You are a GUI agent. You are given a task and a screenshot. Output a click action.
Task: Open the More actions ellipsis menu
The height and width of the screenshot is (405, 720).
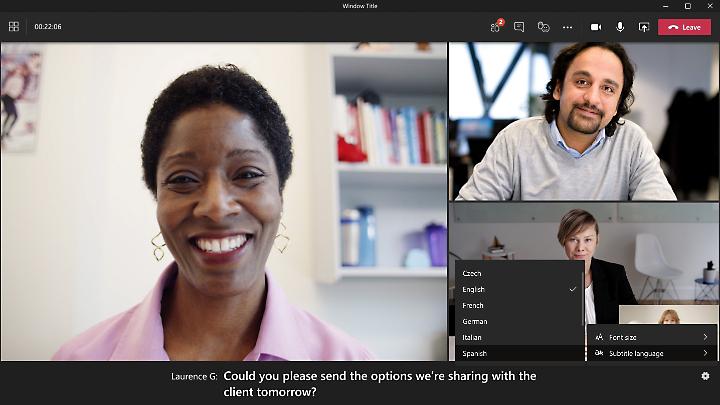click(x=567, y=27)
